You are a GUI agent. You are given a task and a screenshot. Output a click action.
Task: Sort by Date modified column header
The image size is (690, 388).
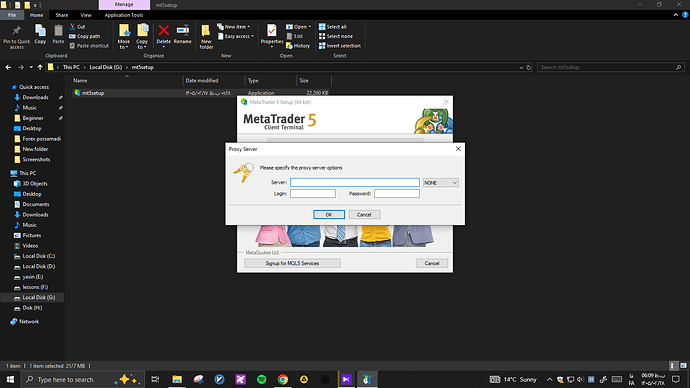pos(214,81)
